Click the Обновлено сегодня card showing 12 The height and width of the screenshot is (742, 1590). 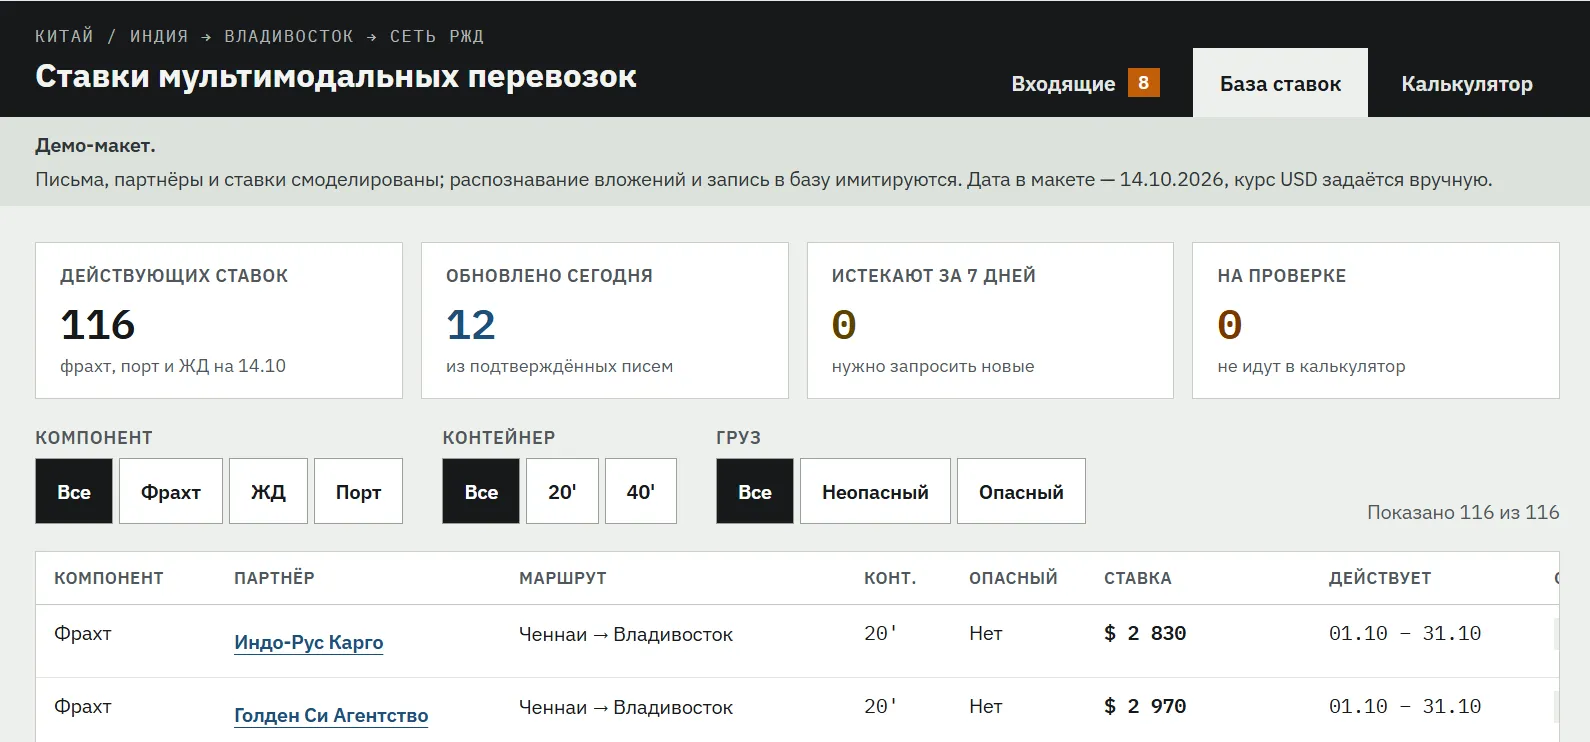click(605, 320)
